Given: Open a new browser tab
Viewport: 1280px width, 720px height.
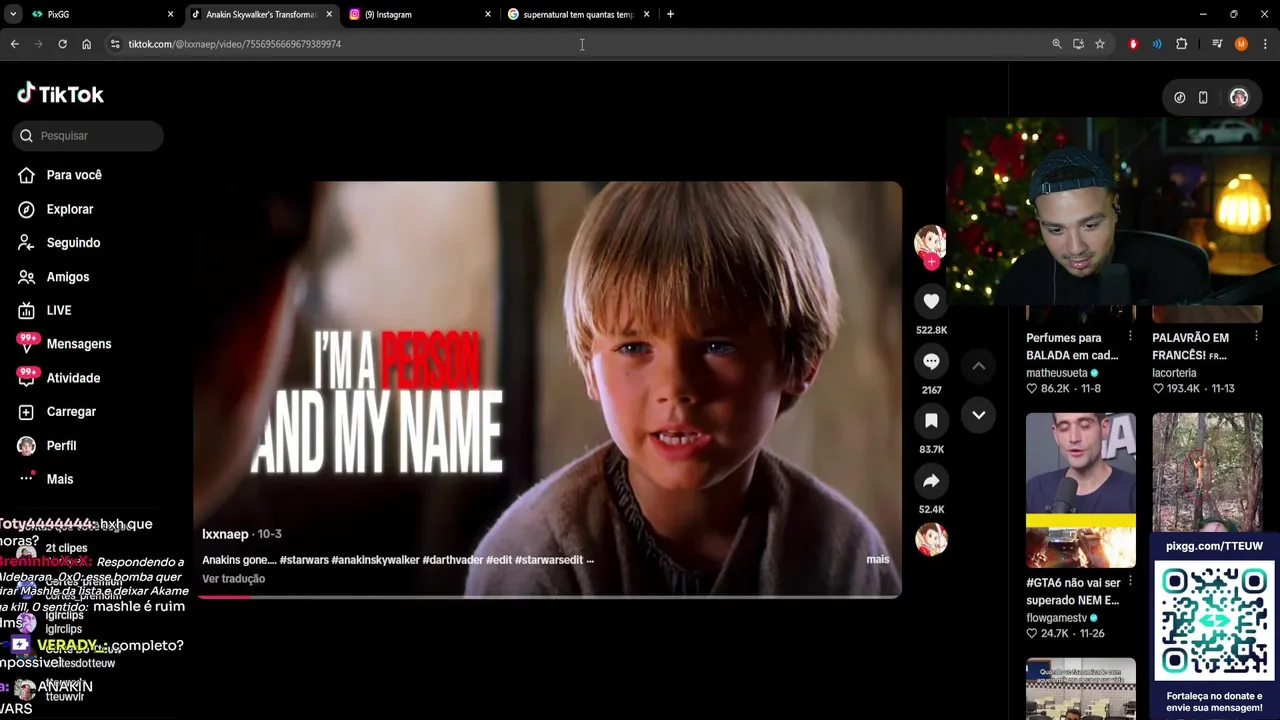Looking at the screenshot, I should [x=670, y=14].
